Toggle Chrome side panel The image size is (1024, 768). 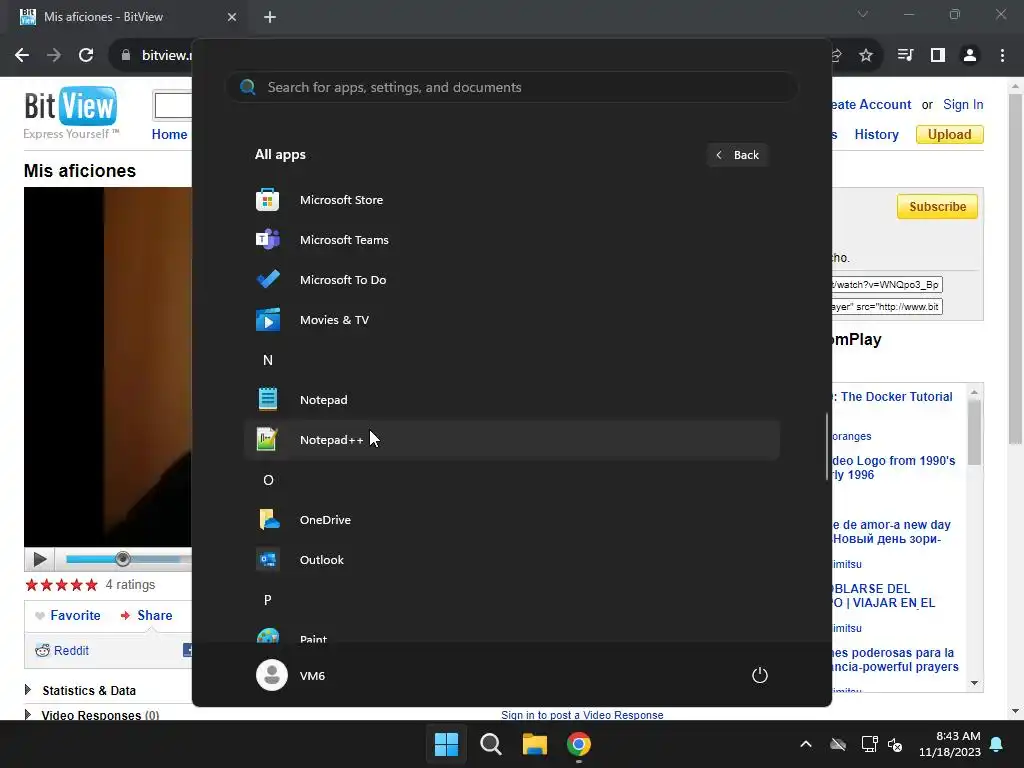pyautogui.click(x=938, y=56)
